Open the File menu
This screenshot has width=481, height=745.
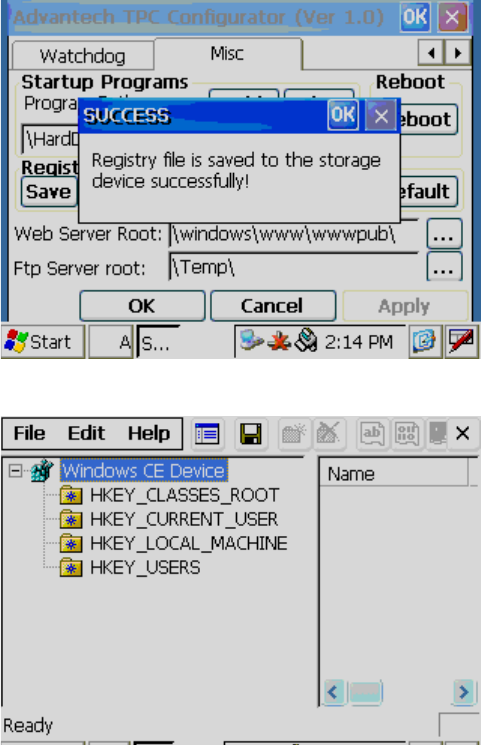29,433
